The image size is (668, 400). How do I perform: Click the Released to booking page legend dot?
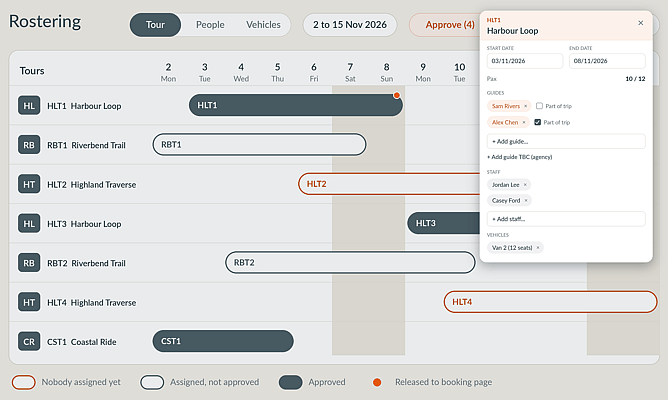(377, 382)
